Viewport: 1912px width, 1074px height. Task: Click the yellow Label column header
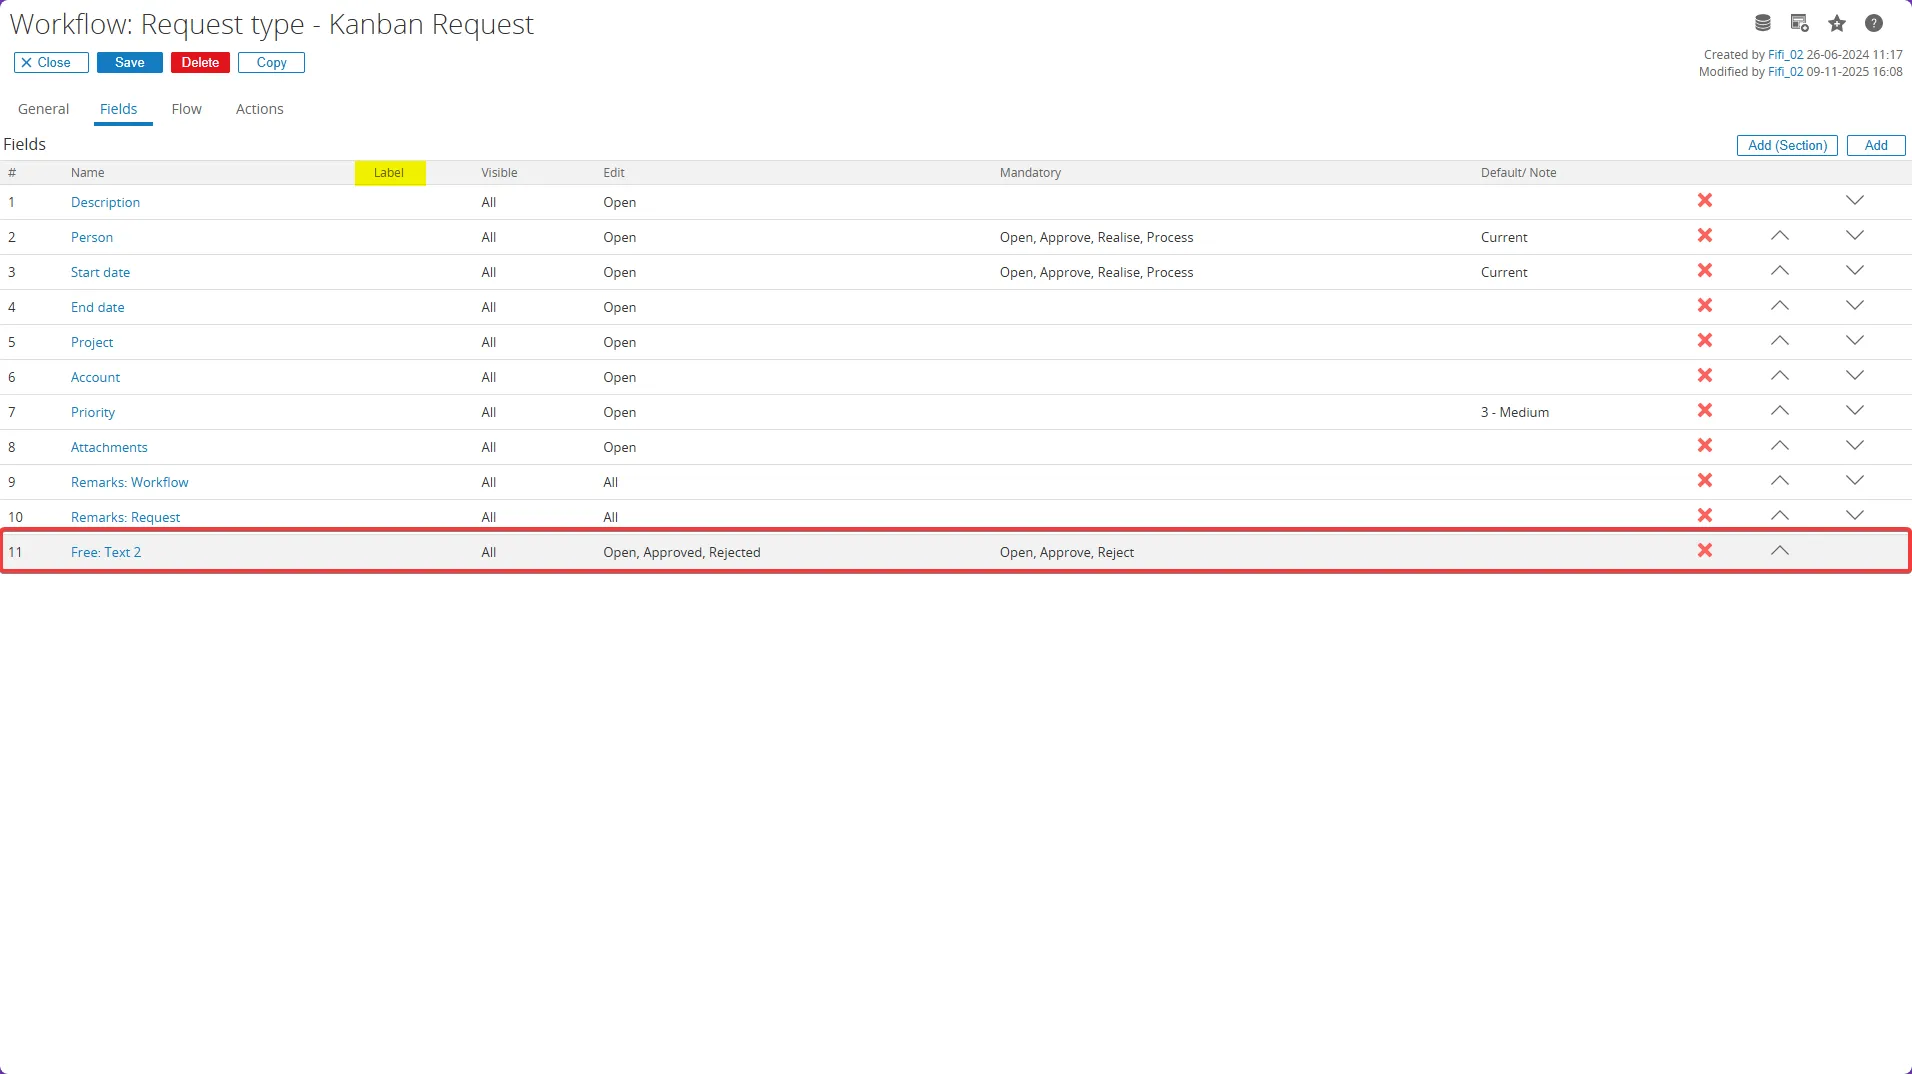click(389, 173)
